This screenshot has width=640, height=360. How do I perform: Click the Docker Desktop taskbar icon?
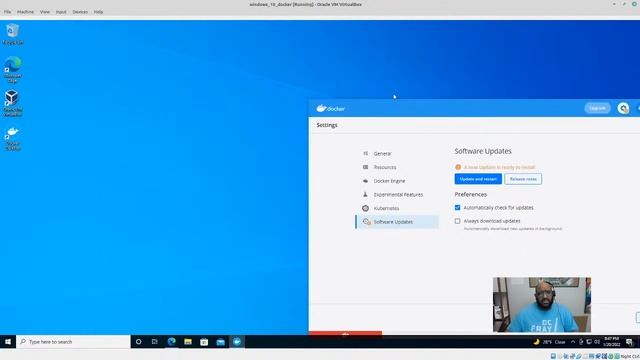point(237,342)
